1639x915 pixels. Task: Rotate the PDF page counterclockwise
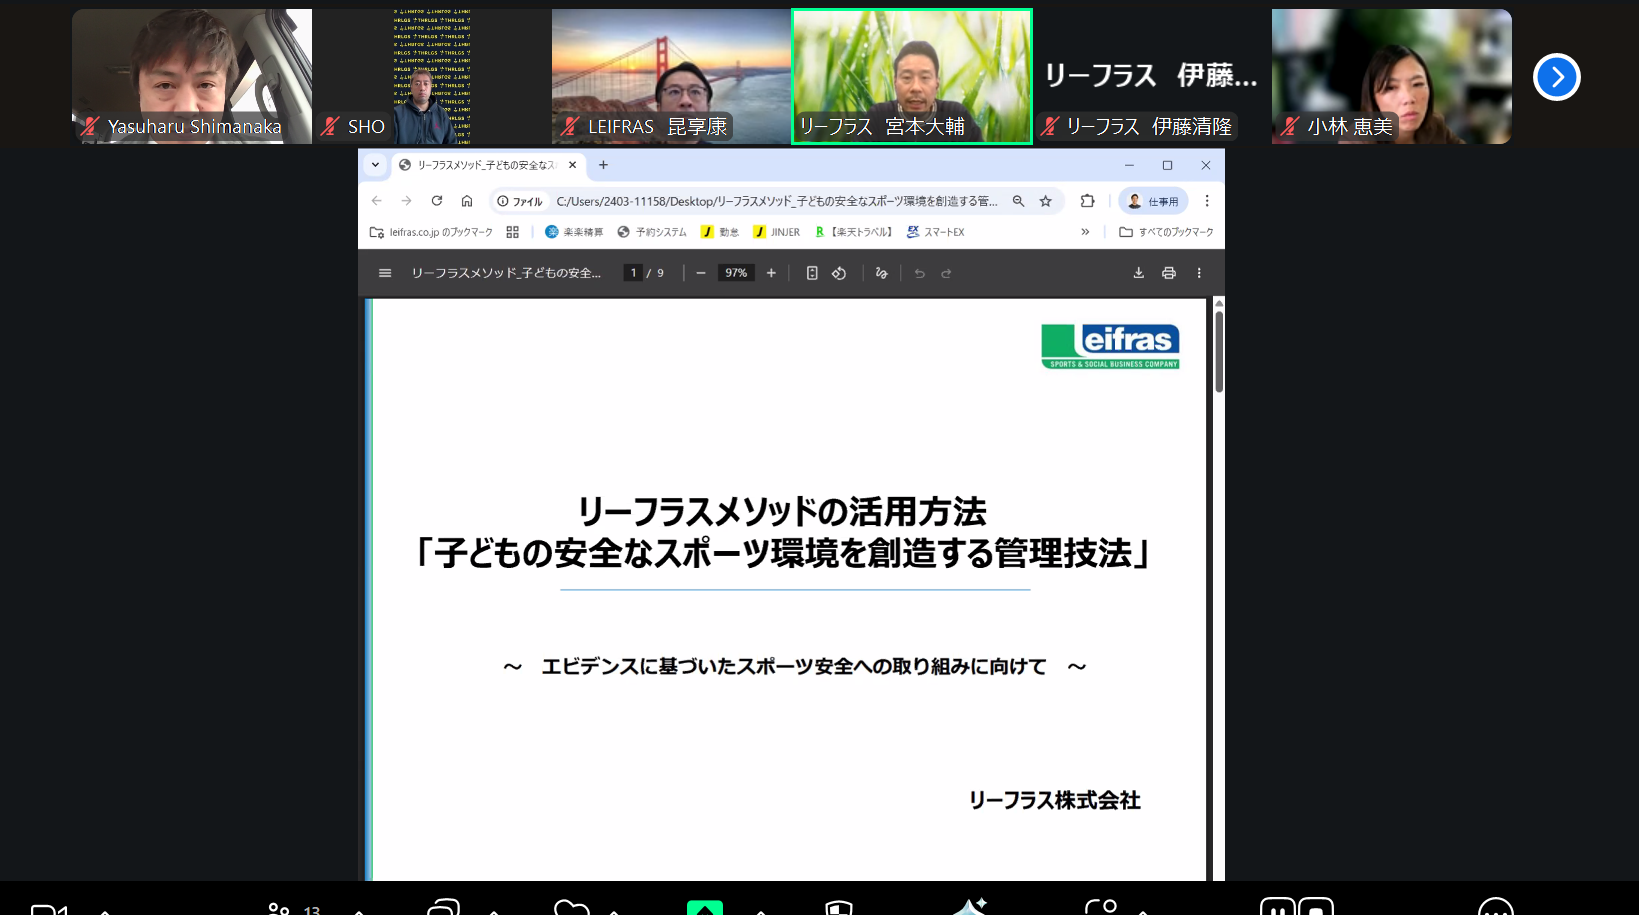click(x=839, y=273)
